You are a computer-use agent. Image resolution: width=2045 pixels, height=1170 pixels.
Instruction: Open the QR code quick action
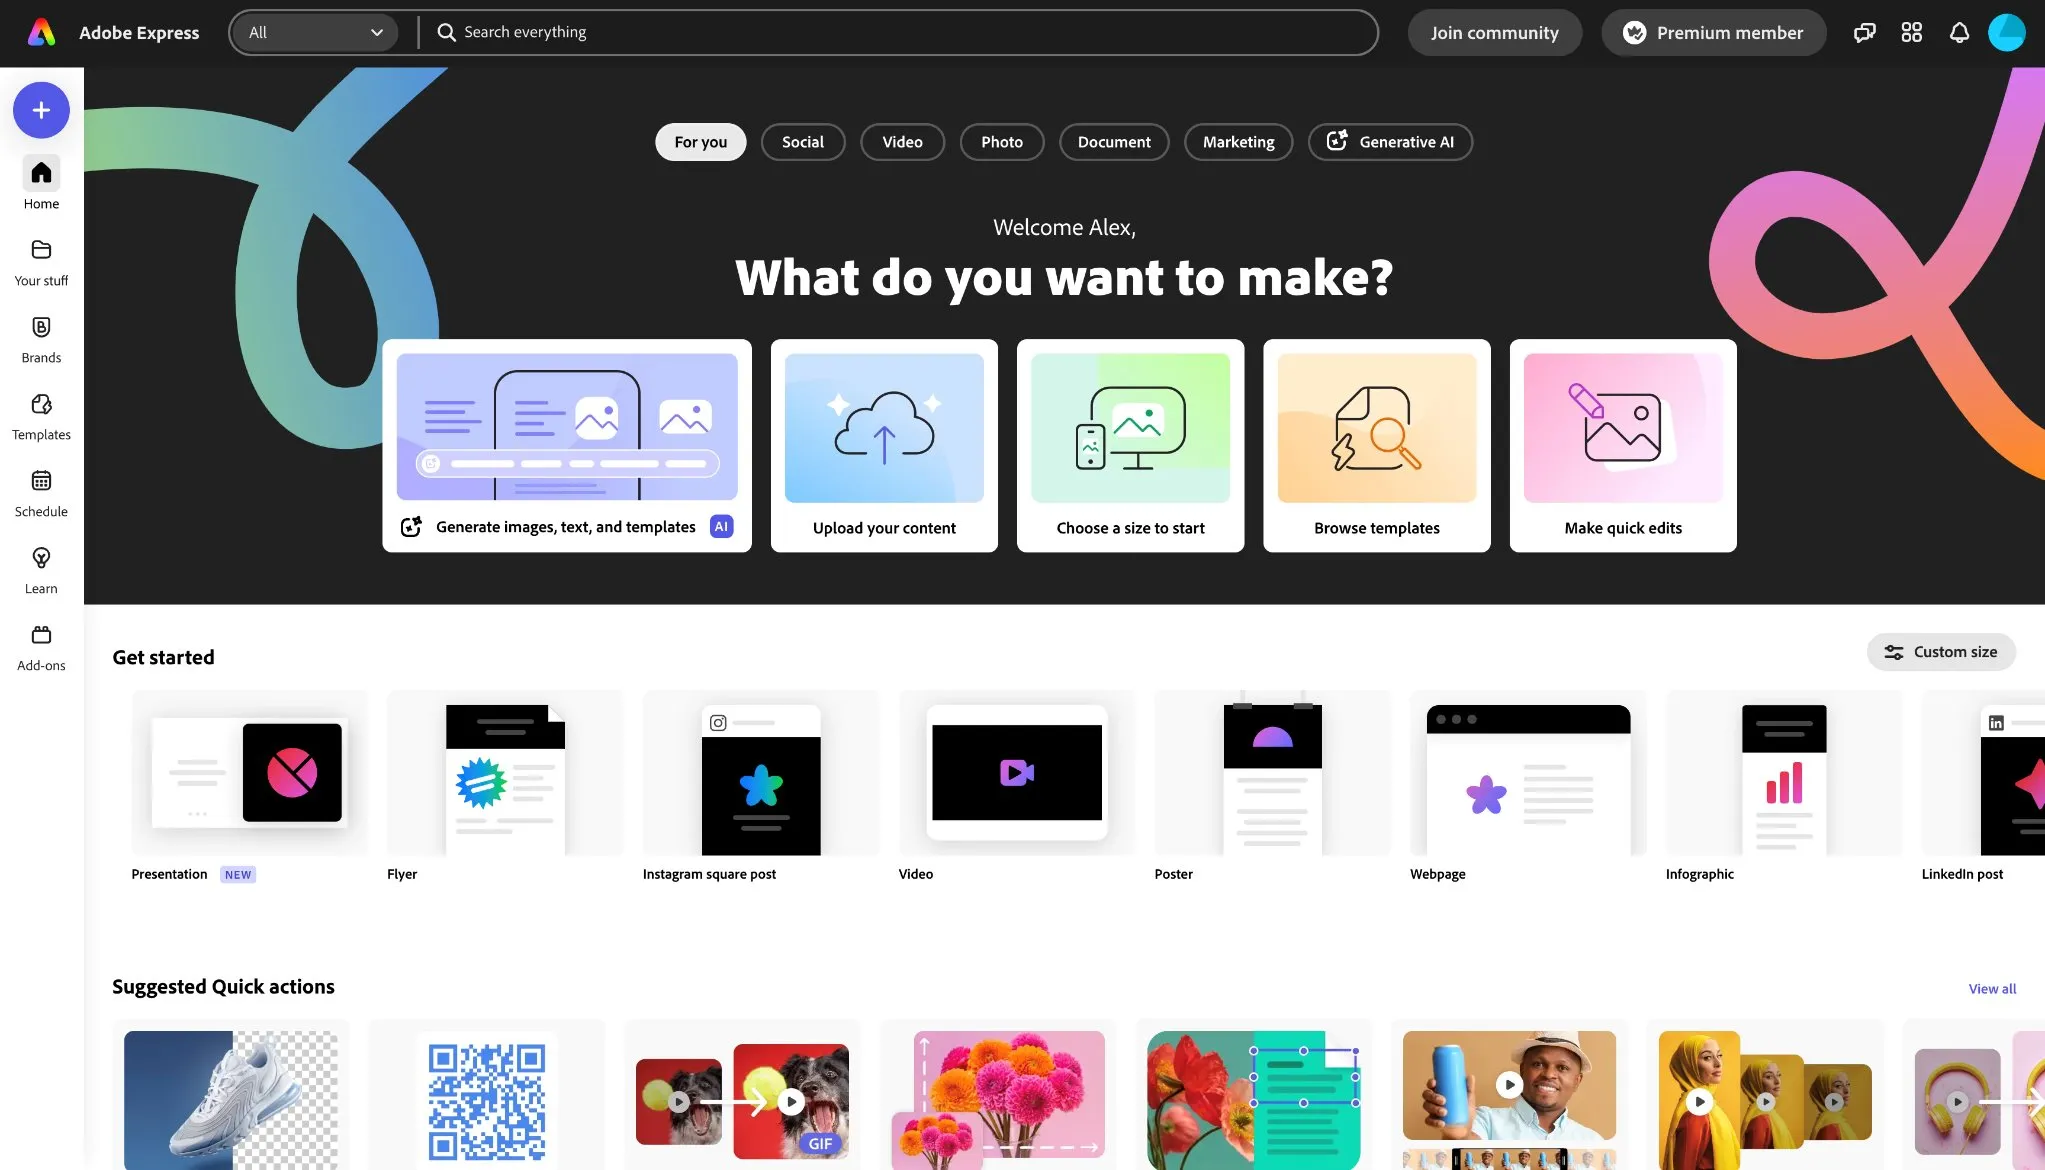(487, 1095)
